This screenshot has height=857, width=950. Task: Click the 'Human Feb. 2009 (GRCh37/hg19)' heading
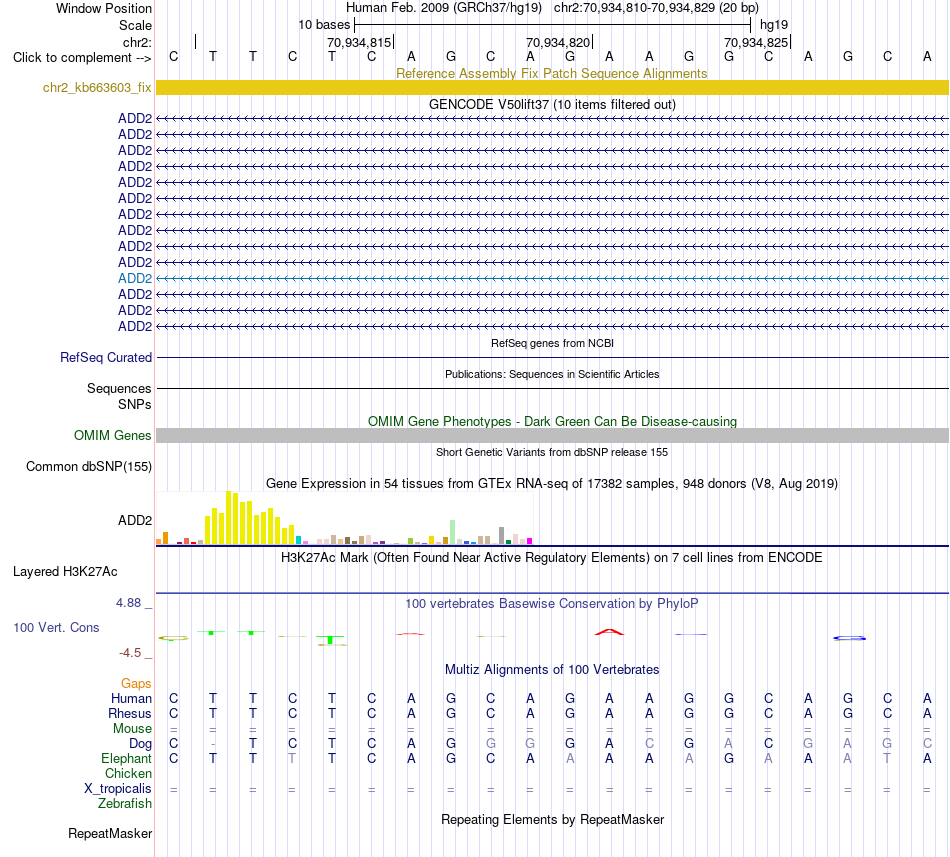pos(443,8)
